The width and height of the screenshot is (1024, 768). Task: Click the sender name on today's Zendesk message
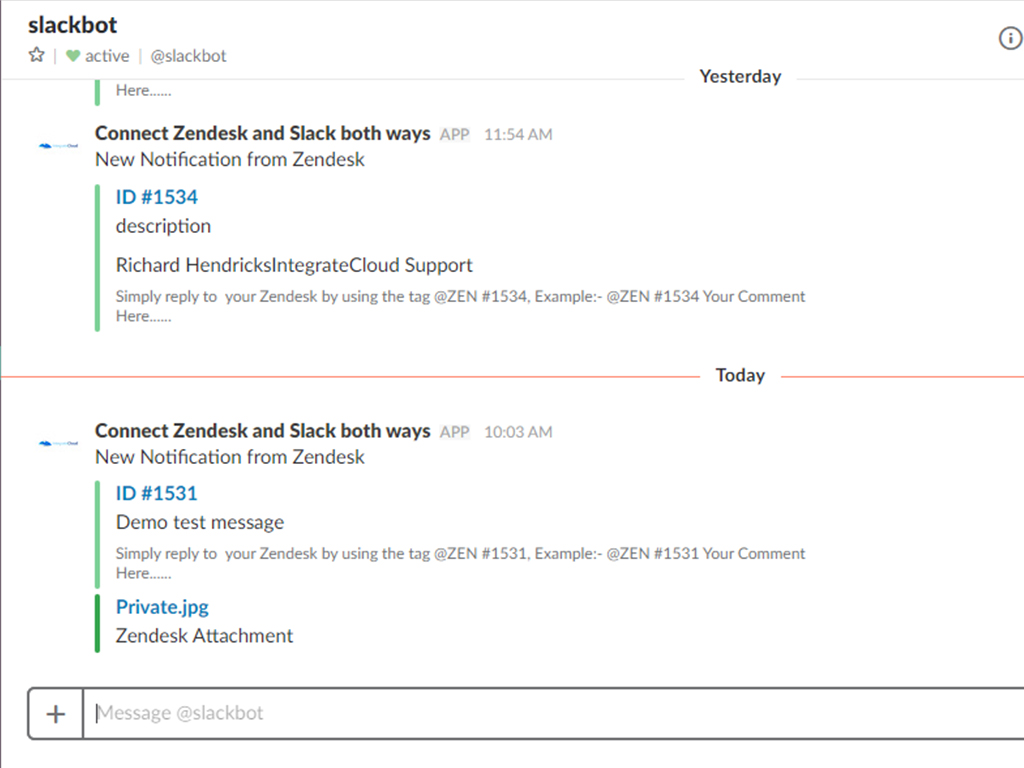pos(263,431)
